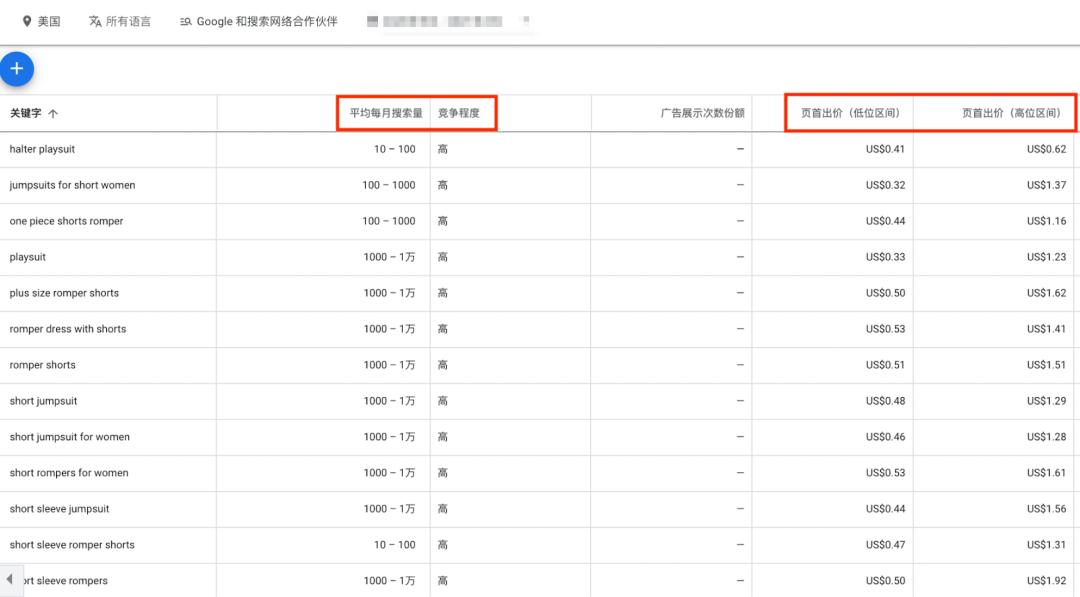Sort by 页首出价（低位区间）column
The height and width of the screenshot is (597, 1080).
852,113
